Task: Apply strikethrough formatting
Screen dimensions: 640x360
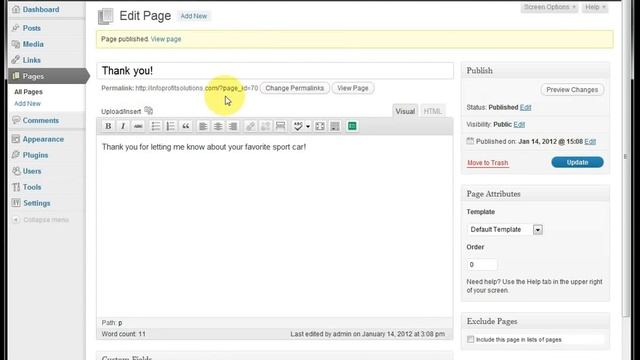Action: (x=138, y=126)
